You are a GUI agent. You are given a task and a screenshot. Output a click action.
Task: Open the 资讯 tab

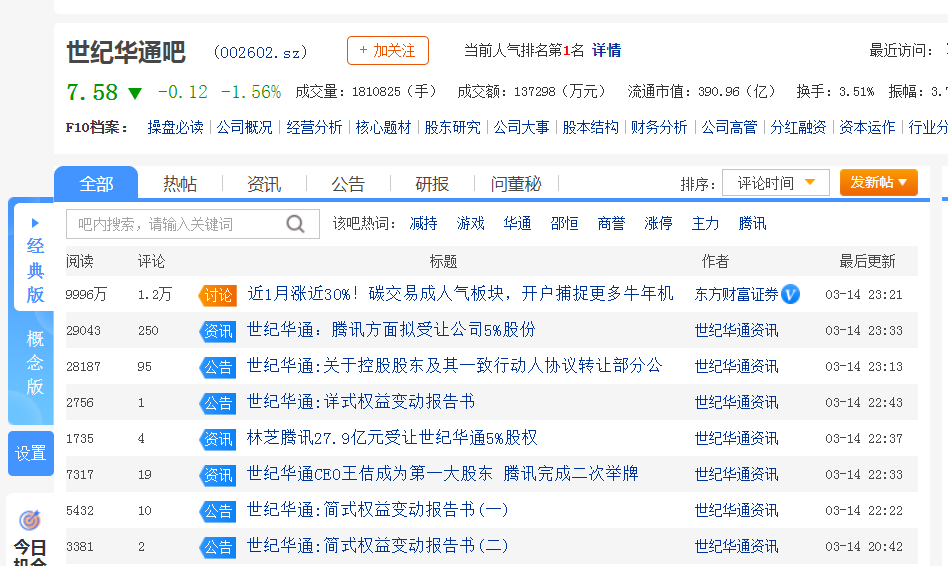tap(264, 184)
